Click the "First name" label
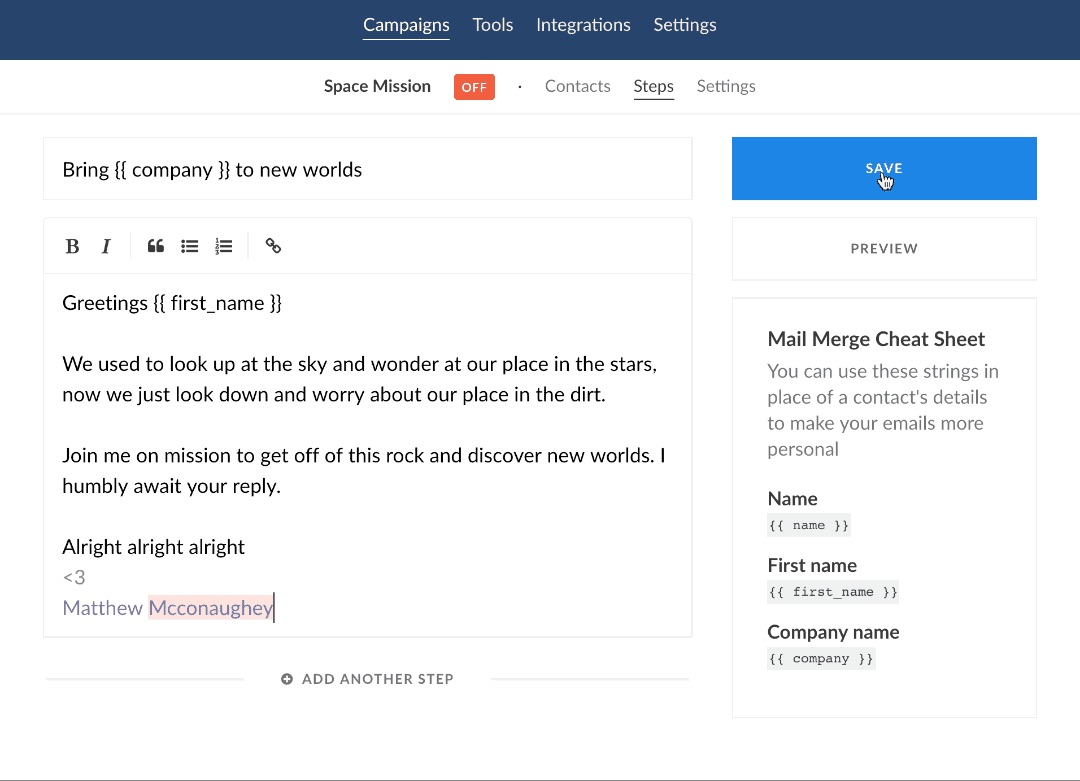Image resolution: width=1080 pixels, height=781 pixels. tap(812, 565)
